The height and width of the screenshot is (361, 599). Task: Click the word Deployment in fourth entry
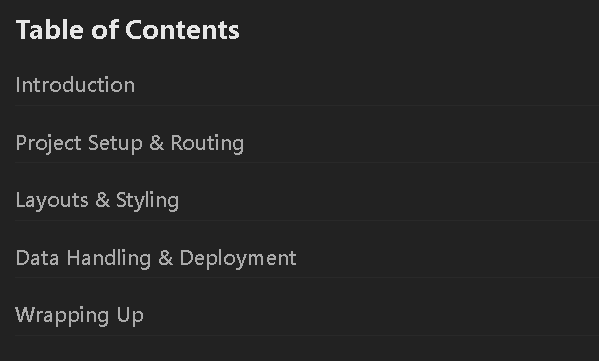point(238,258)
